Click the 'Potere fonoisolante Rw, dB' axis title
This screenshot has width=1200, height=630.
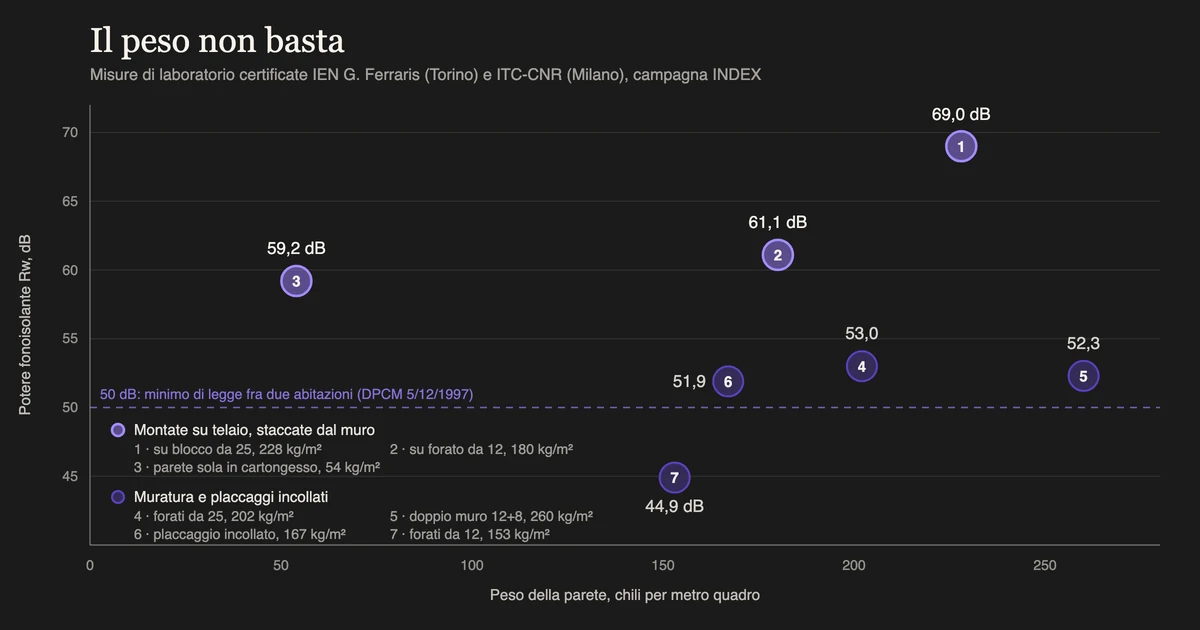[25, 325]
